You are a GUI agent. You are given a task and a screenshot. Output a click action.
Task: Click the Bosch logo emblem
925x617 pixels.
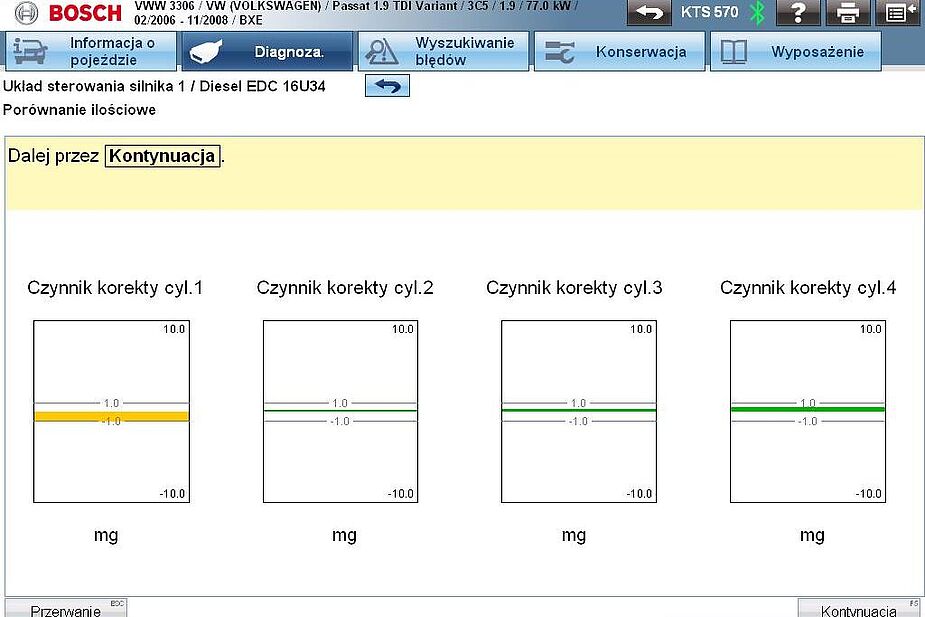(25, 13)
